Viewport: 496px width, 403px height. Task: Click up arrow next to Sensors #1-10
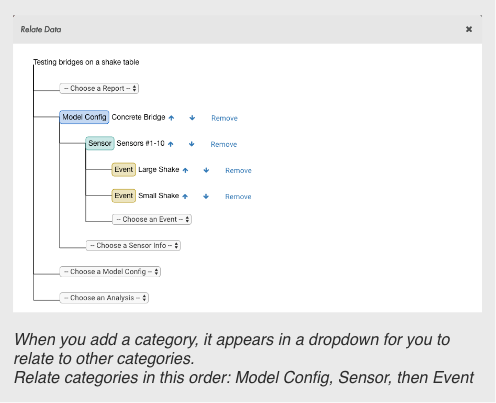[171, 144]
